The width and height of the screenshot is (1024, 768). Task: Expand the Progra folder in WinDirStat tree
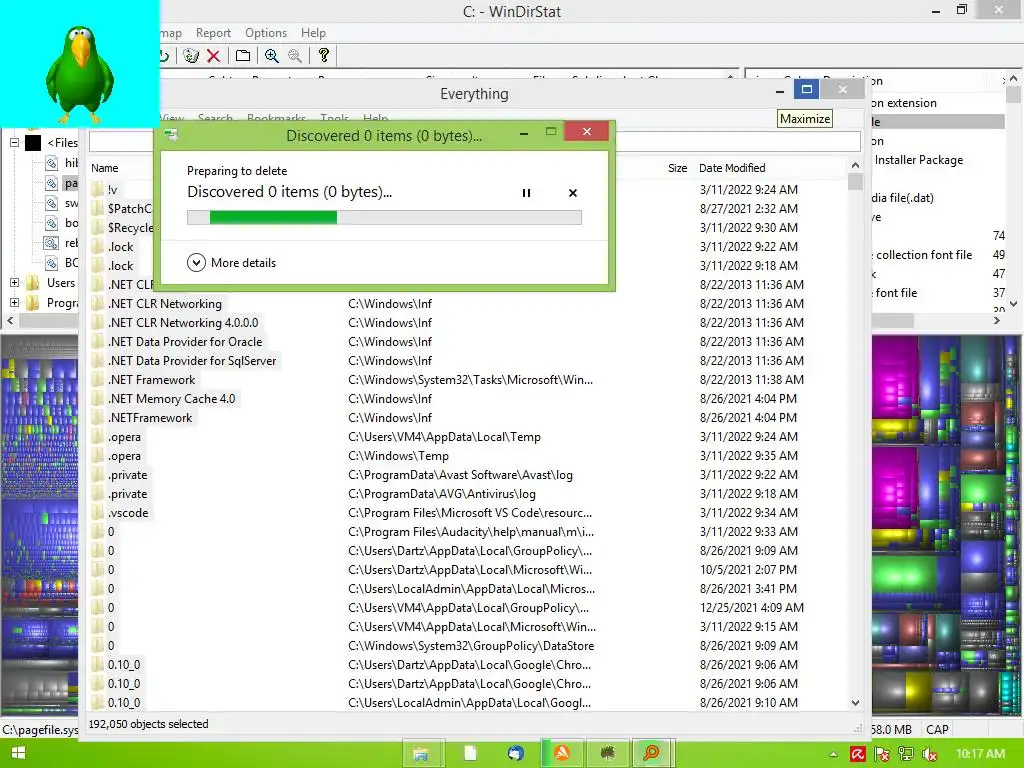pos(14,302)
